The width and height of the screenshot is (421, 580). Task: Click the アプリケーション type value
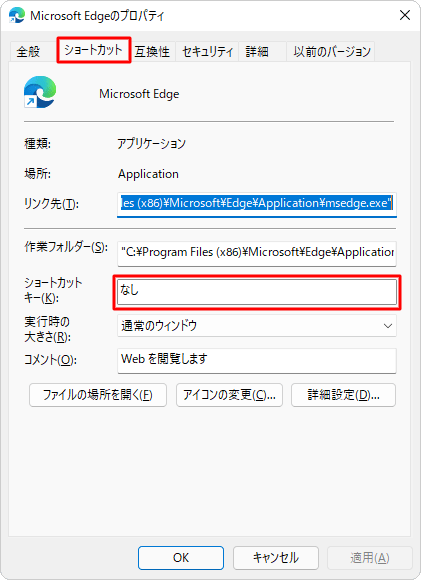[x=151, y=144]
